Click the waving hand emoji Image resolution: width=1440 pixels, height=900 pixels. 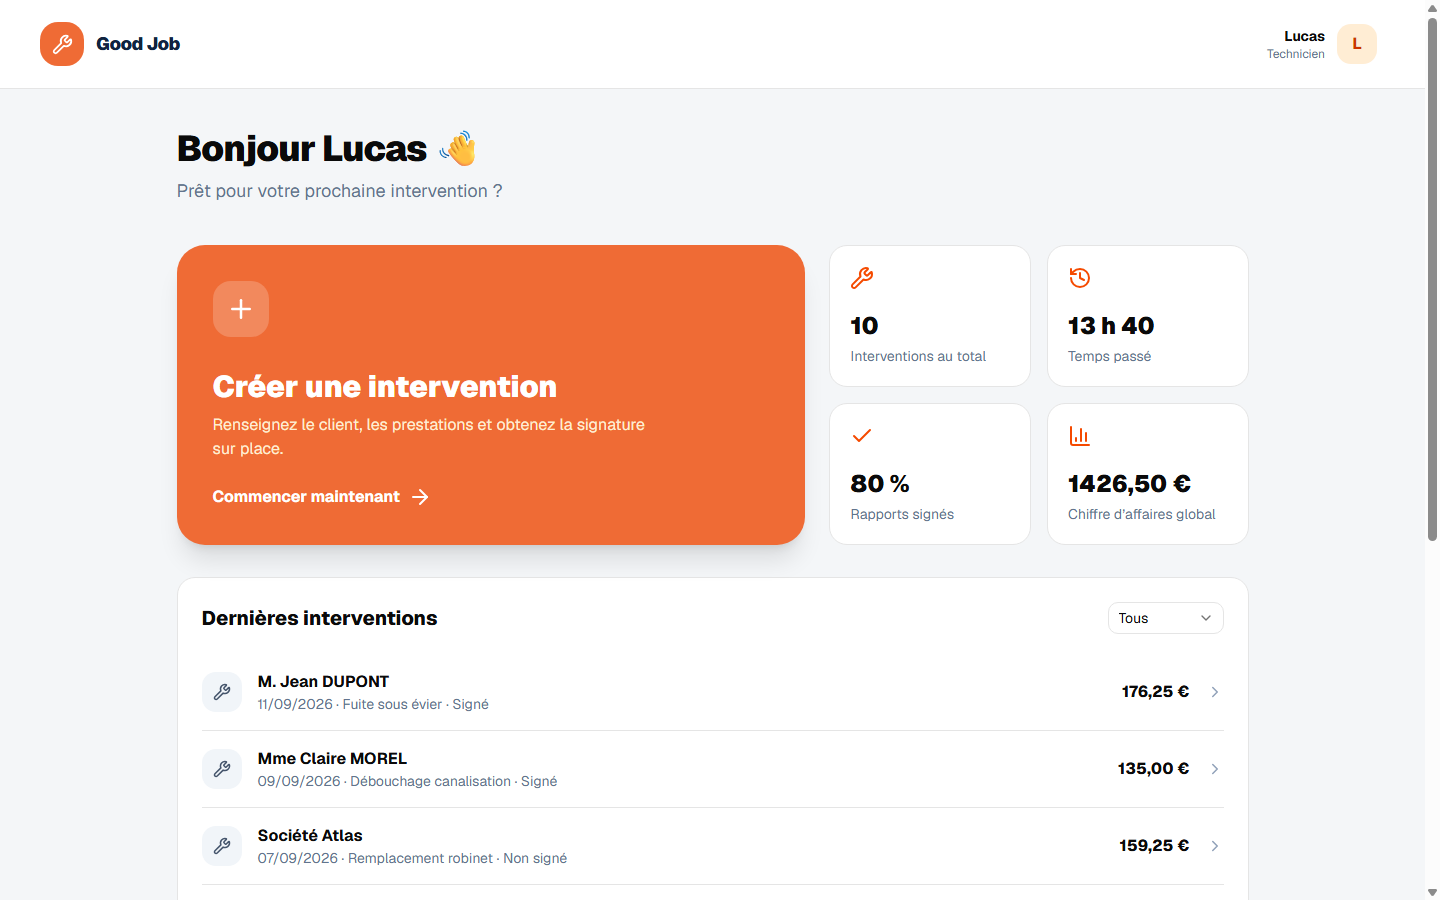[458, 149]
